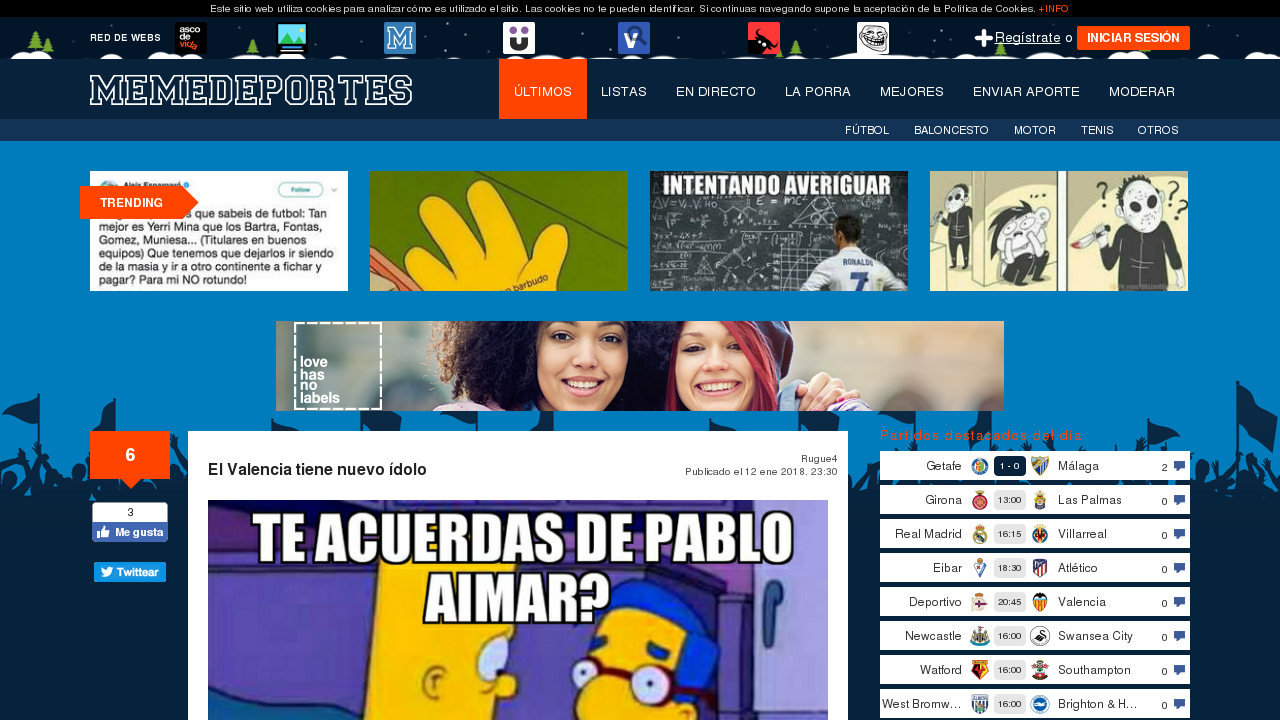The width and height of the screenshot is (1280, 720).
Task: Open the picture-frame network site icon
Action: [x=291, y=38]
